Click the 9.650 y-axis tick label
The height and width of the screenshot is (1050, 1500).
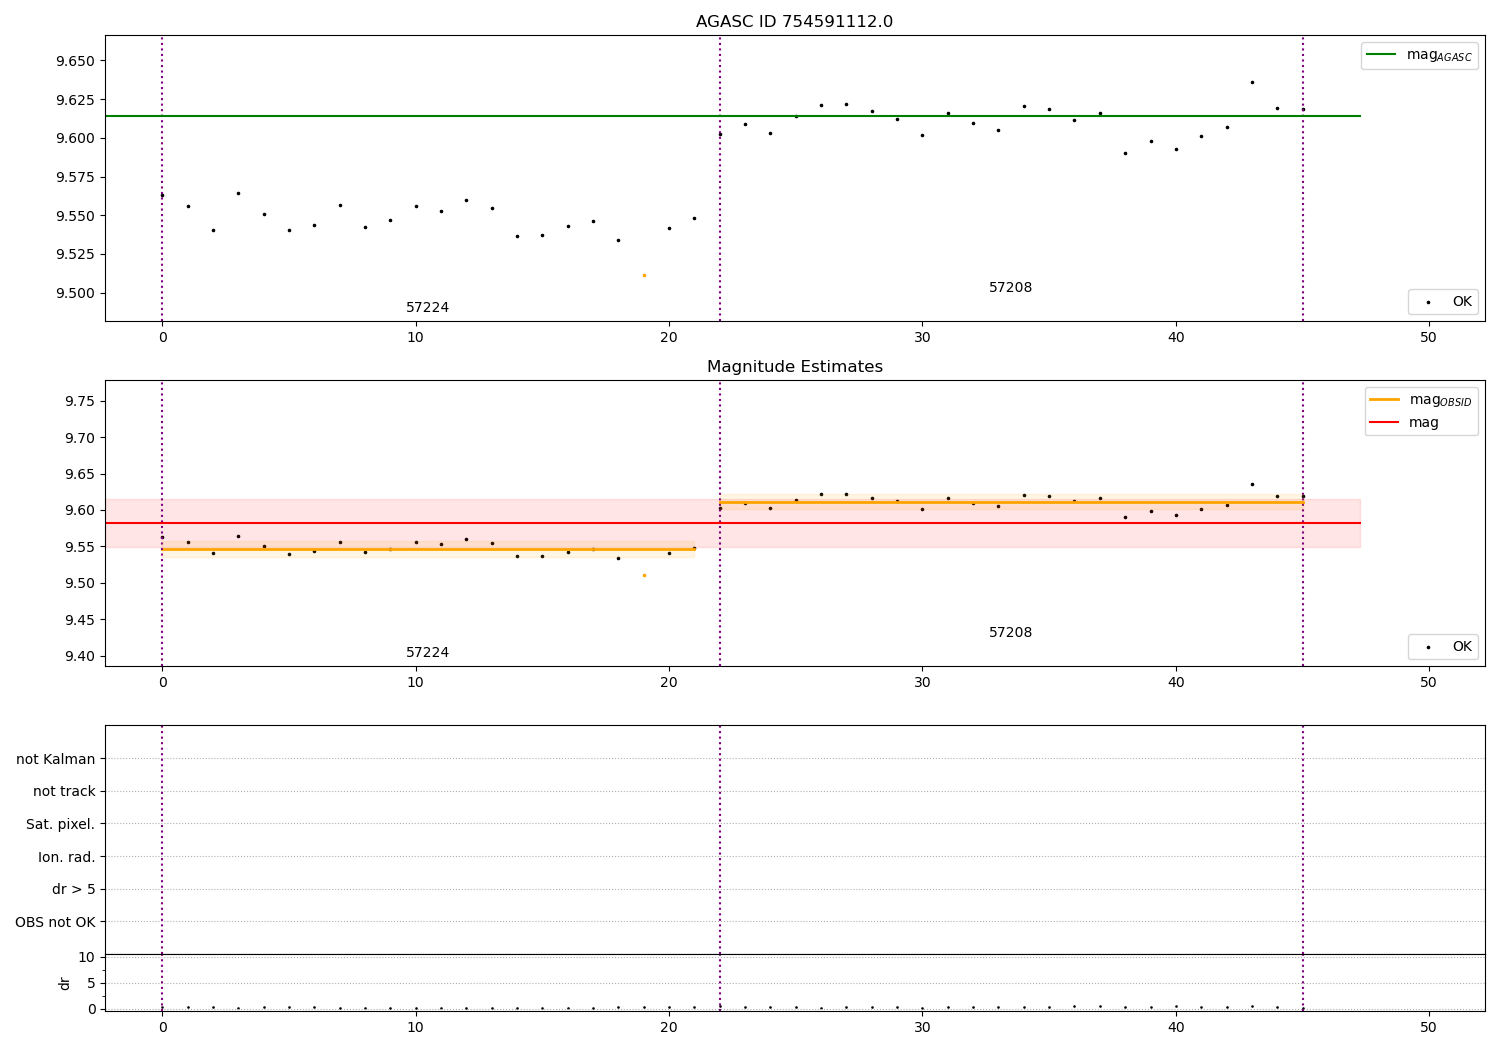[x=76, y=62]
